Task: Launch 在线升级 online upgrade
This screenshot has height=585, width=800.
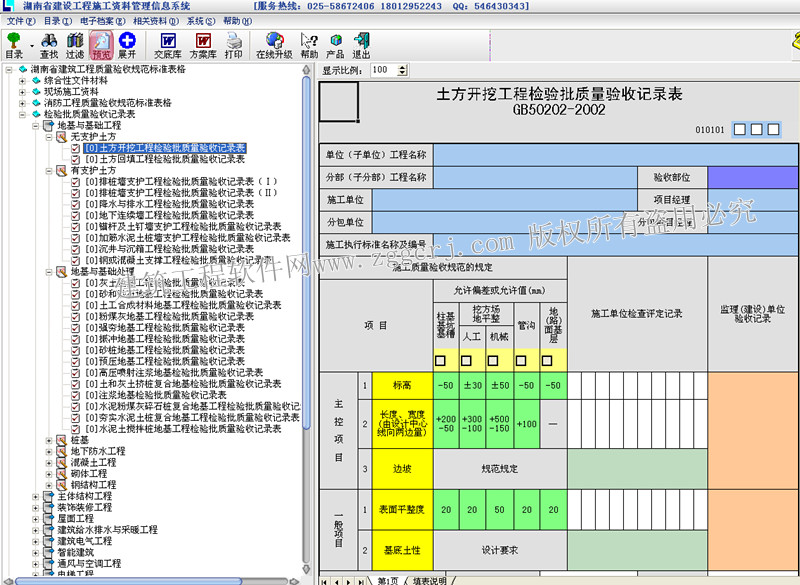Action: (x=273, y=45)
